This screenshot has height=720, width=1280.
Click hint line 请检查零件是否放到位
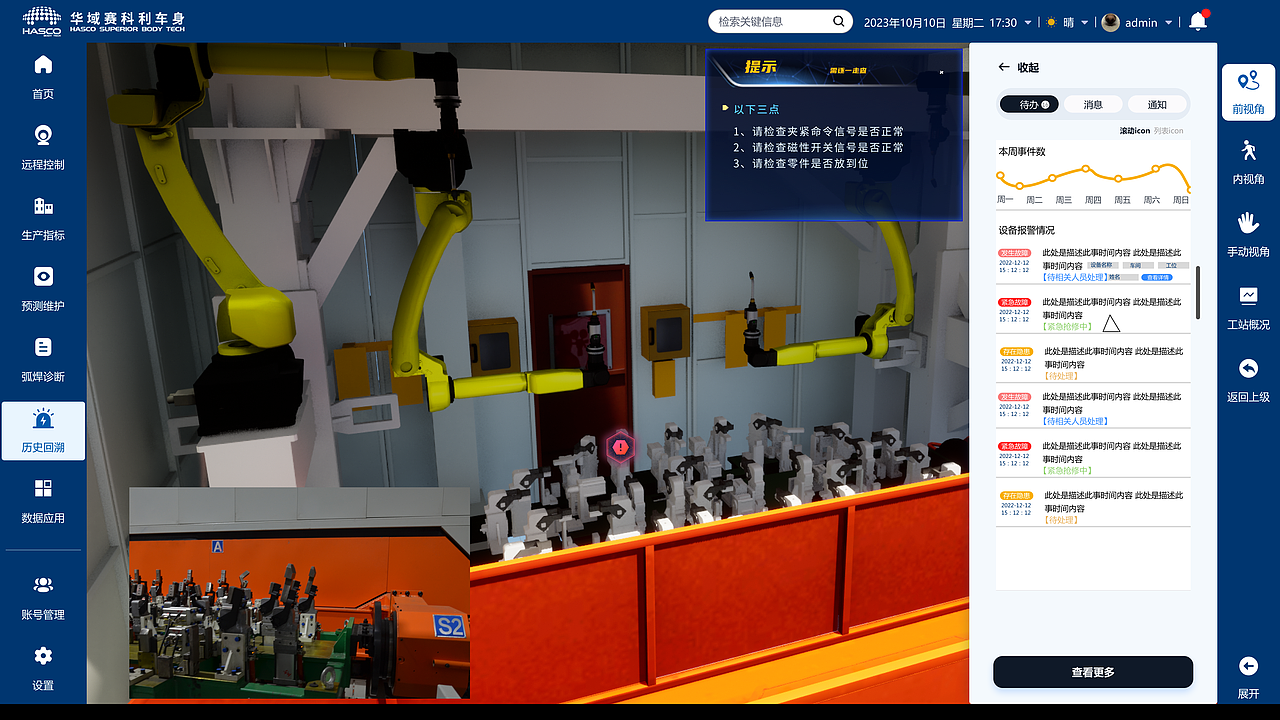[801, 163]
